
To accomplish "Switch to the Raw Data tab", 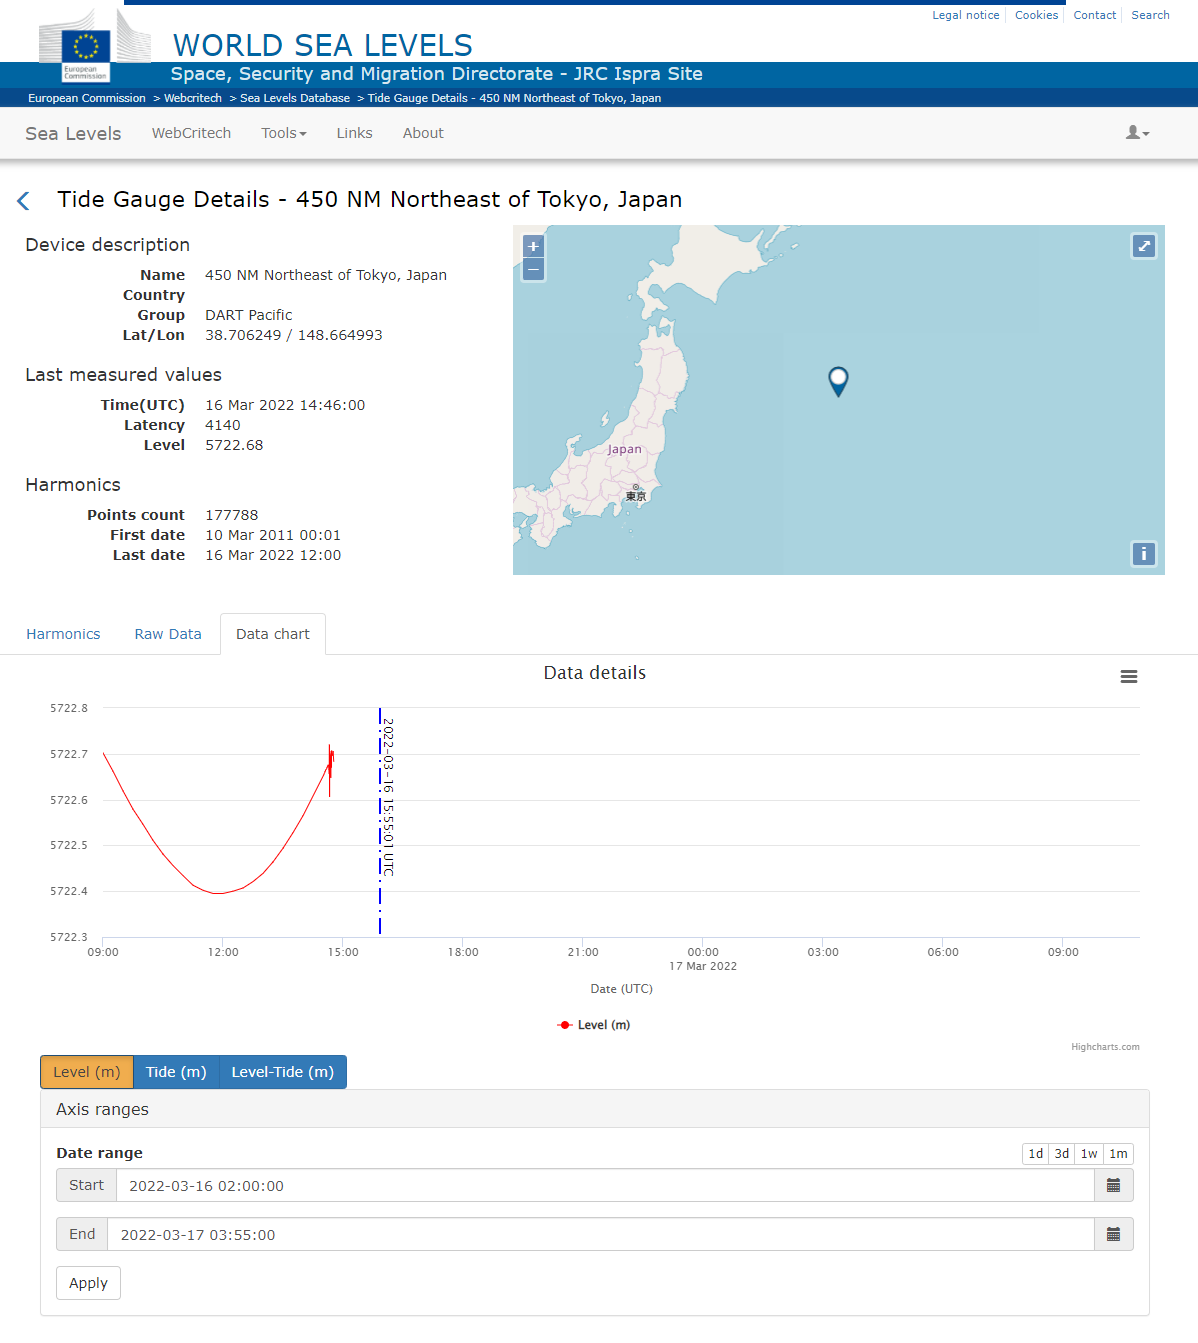I will (168, 634).
